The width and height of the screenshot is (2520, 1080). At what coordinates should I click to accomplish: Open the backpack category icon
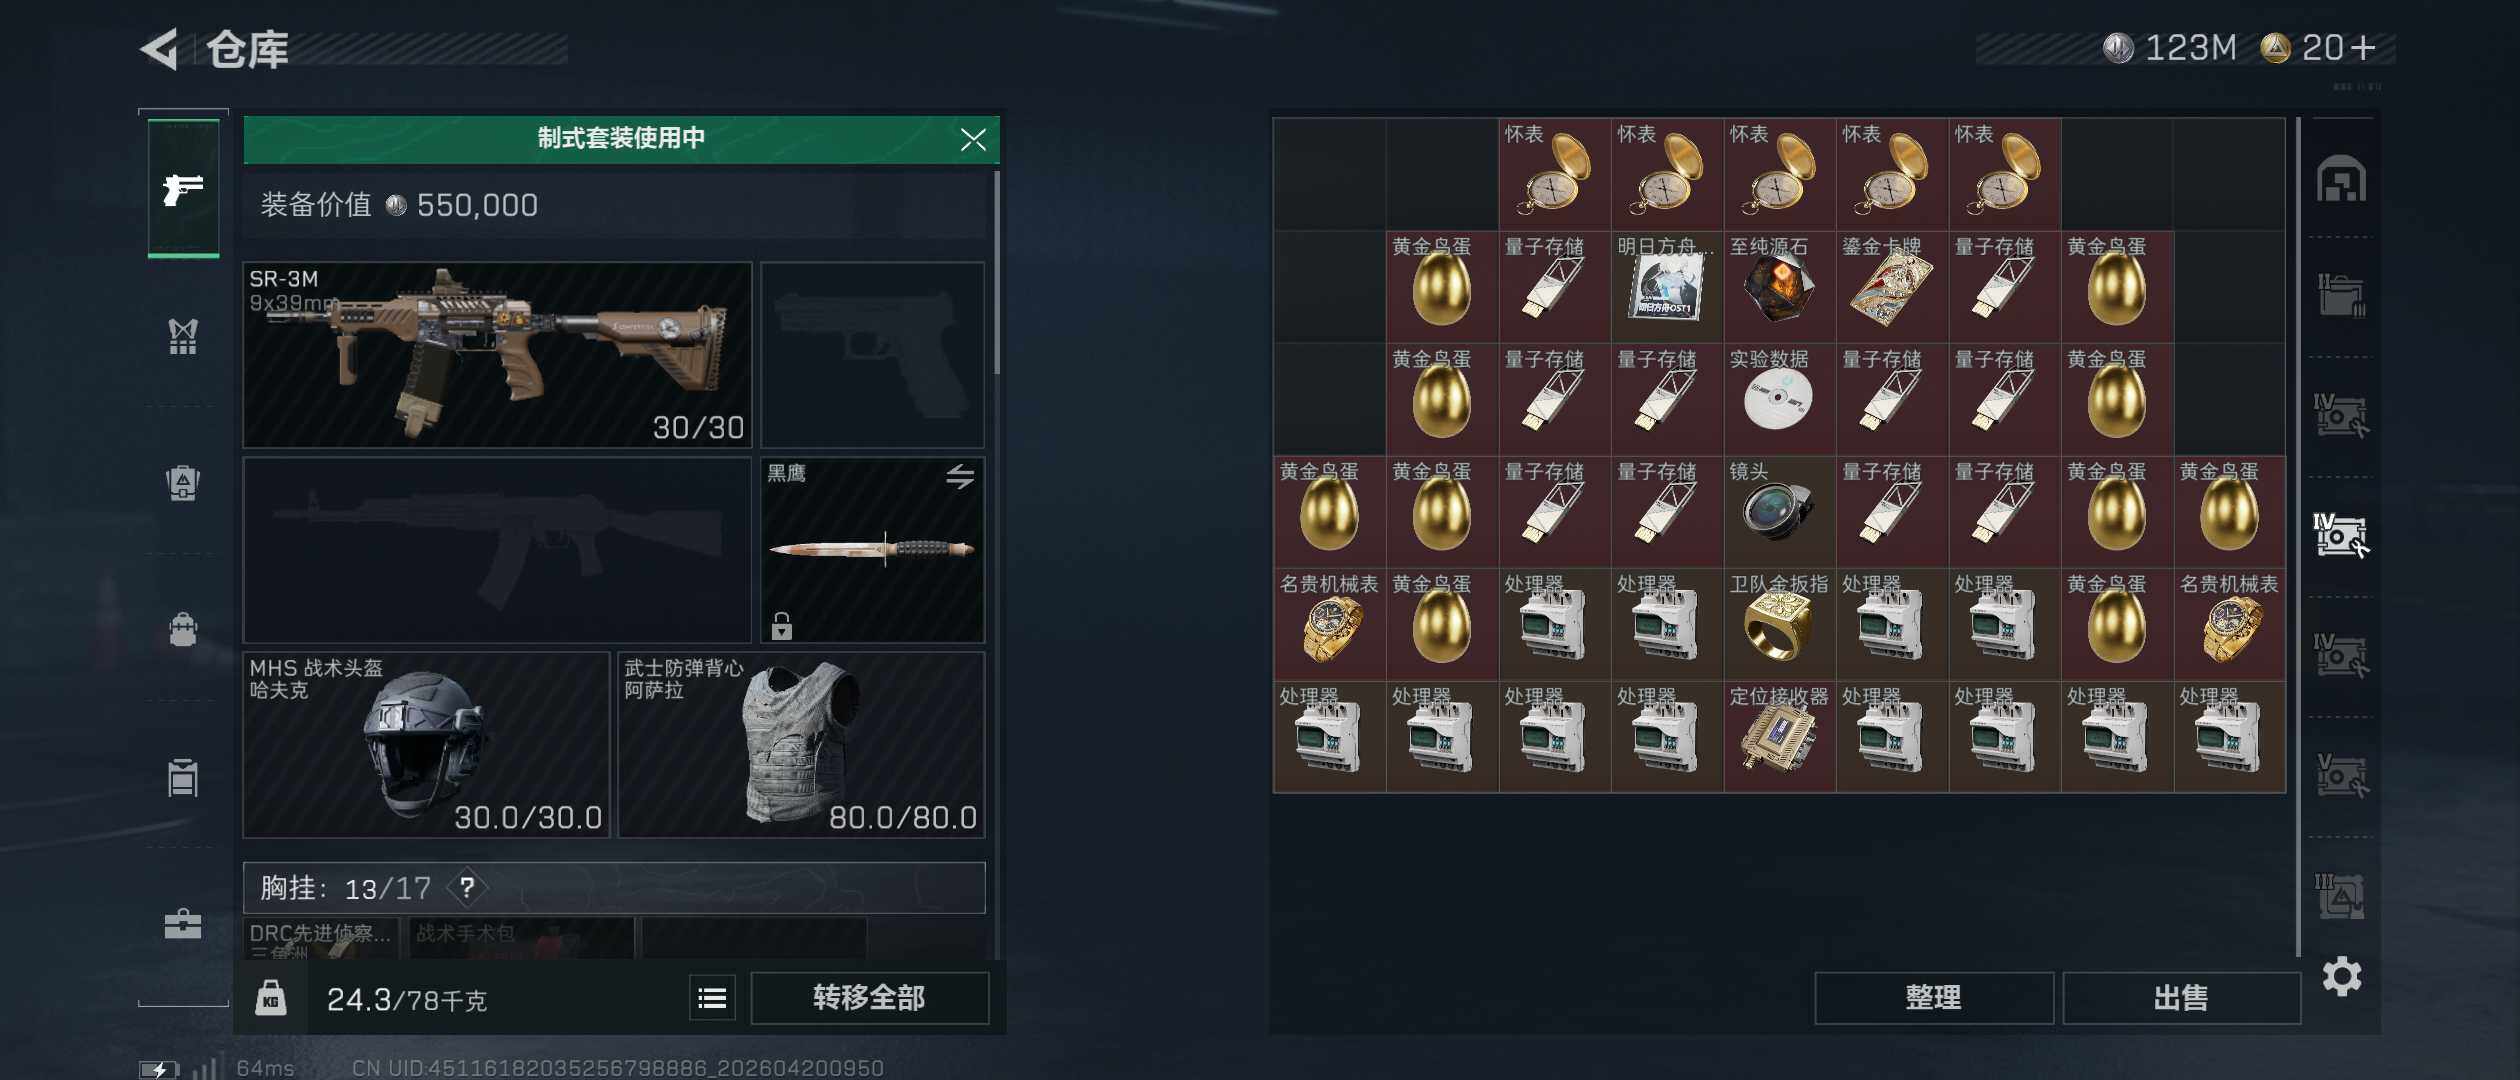(x=183, y=630)
